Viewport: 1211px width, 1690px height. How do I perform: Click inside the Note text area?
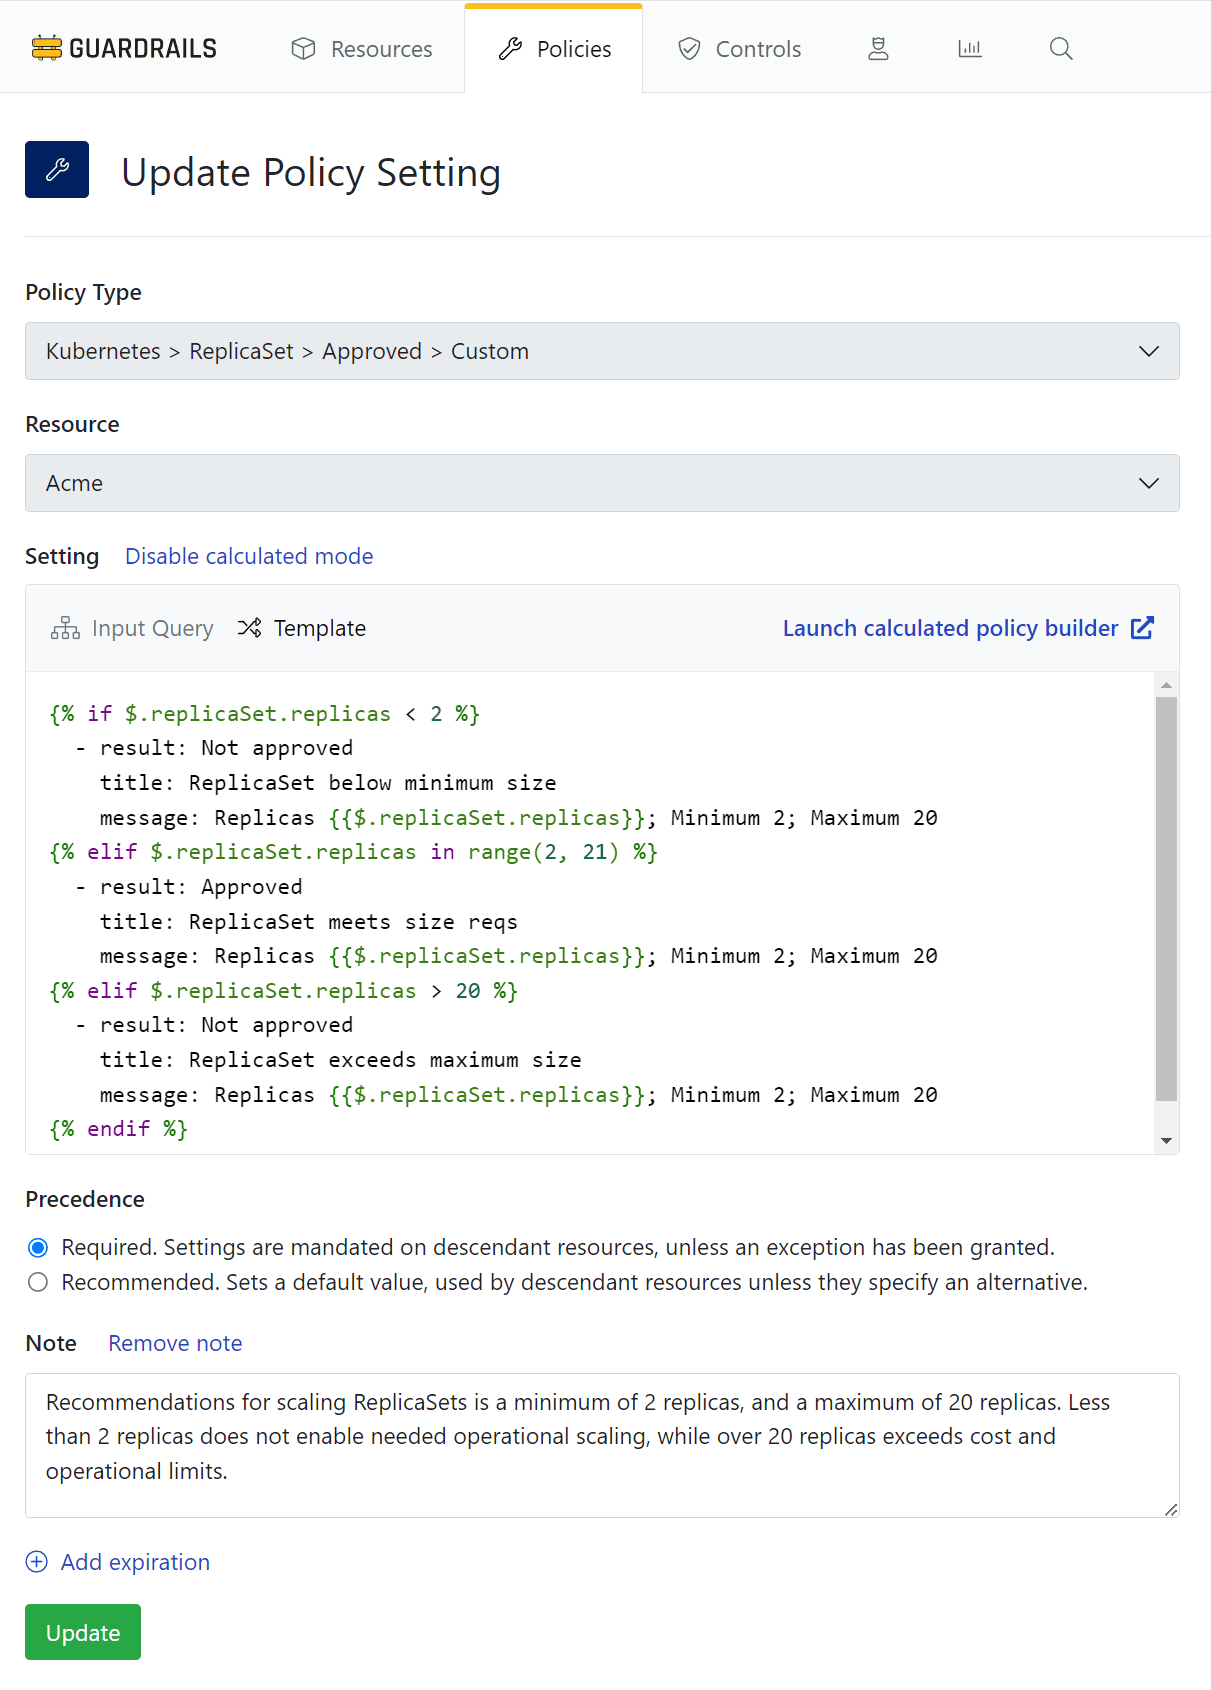click(x=602, y=1445)
